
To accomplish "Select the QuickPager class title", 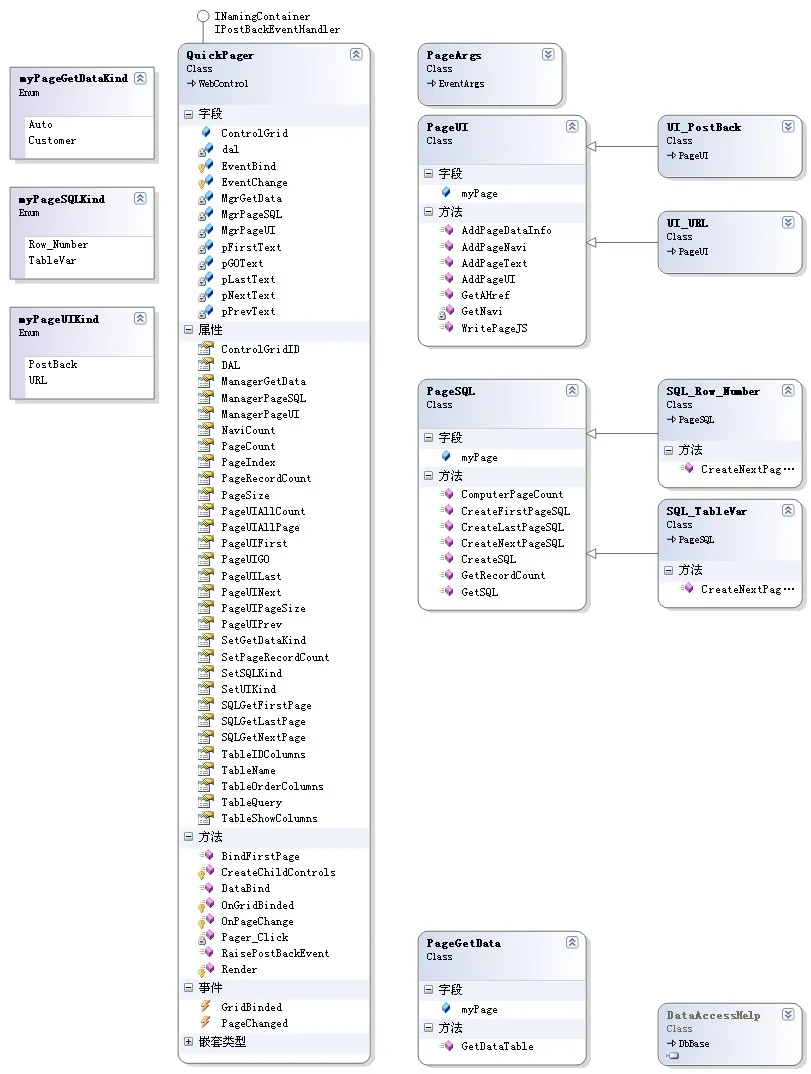I will click(x=220, y=55).
